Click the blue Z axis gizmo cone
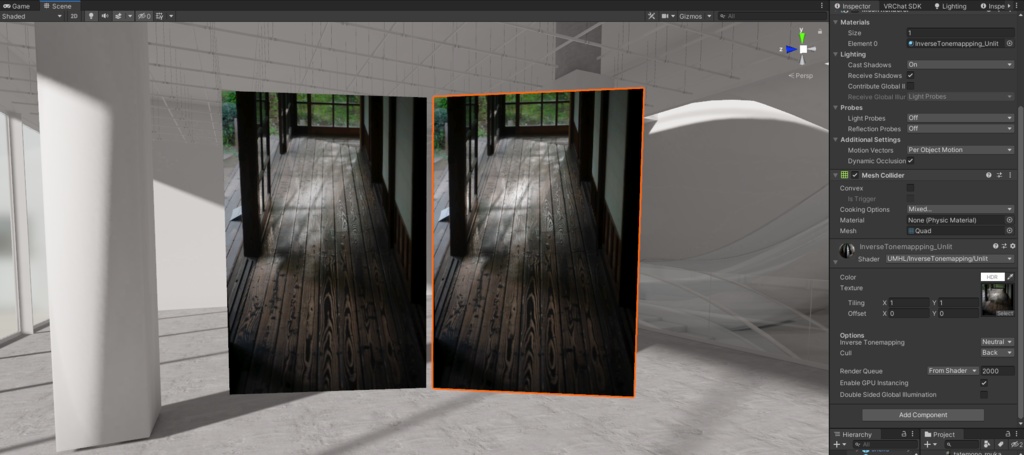 791,49
